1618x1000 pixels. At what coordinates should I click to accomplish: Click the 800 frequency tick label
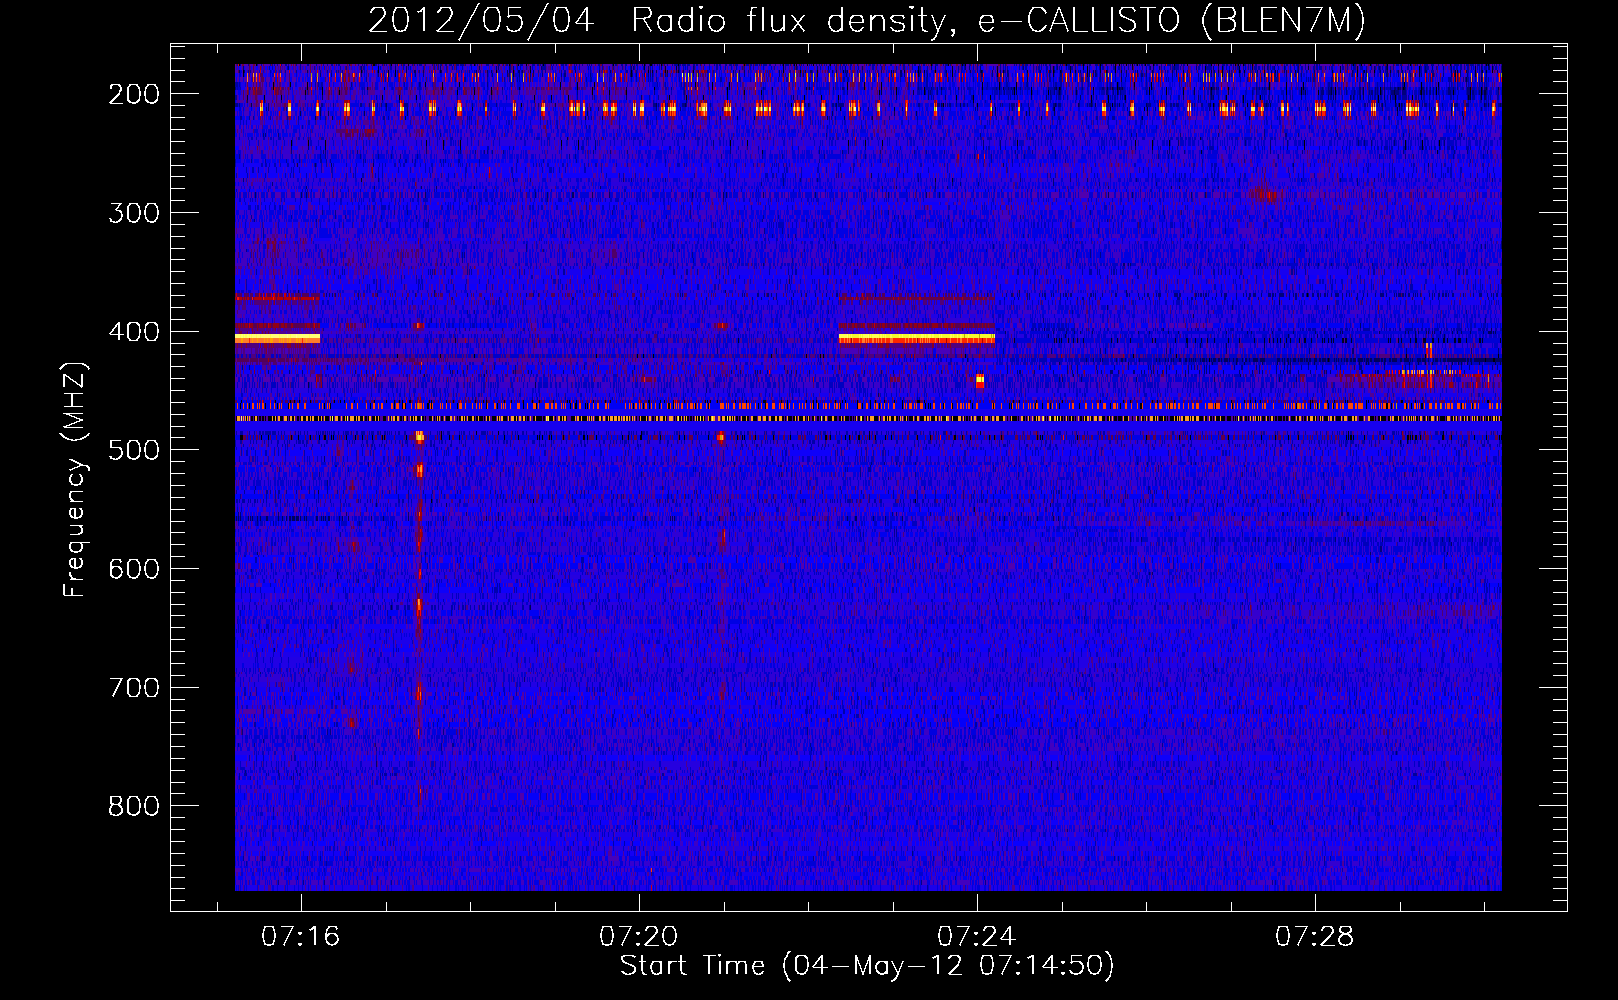[134, 807]
